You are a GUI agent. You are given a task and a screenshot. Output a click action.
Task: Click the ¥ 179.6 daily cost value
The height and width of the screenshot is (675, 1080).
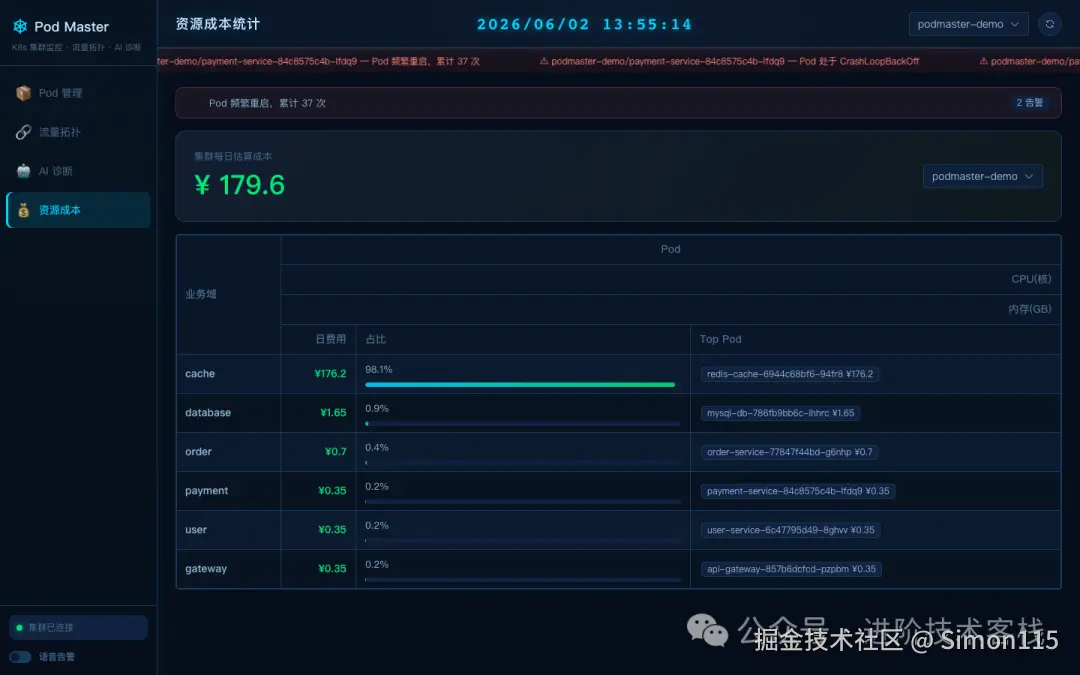click(239, 185)
